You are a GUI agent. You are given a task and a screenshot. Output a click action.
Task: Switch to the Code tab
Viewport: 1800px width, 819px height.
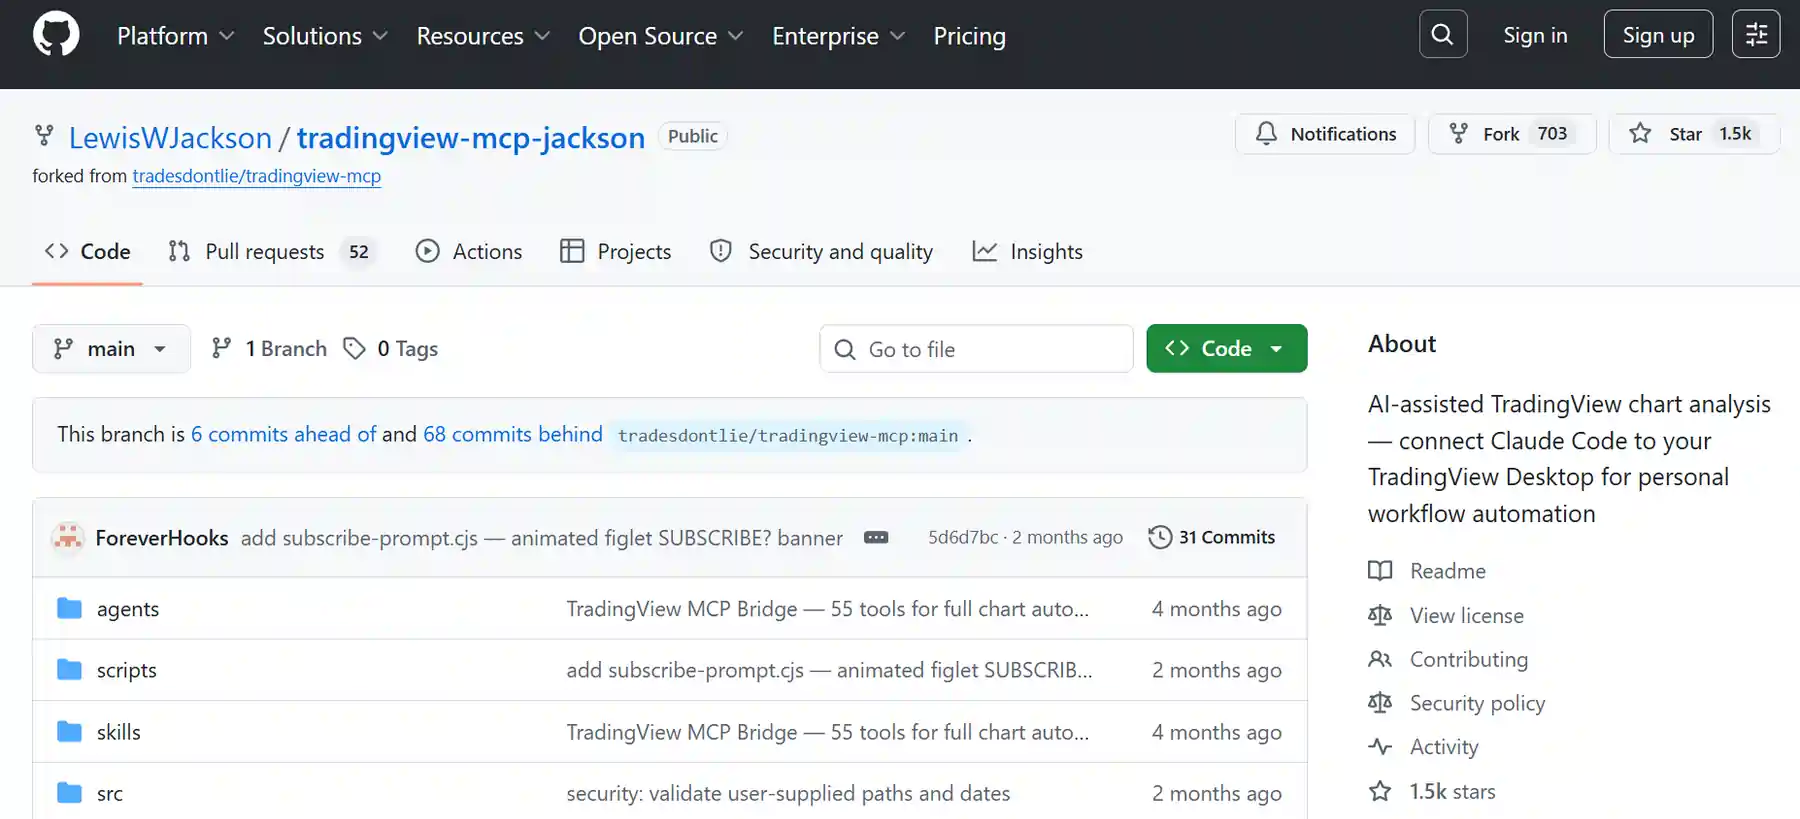(x=88, y=251)
